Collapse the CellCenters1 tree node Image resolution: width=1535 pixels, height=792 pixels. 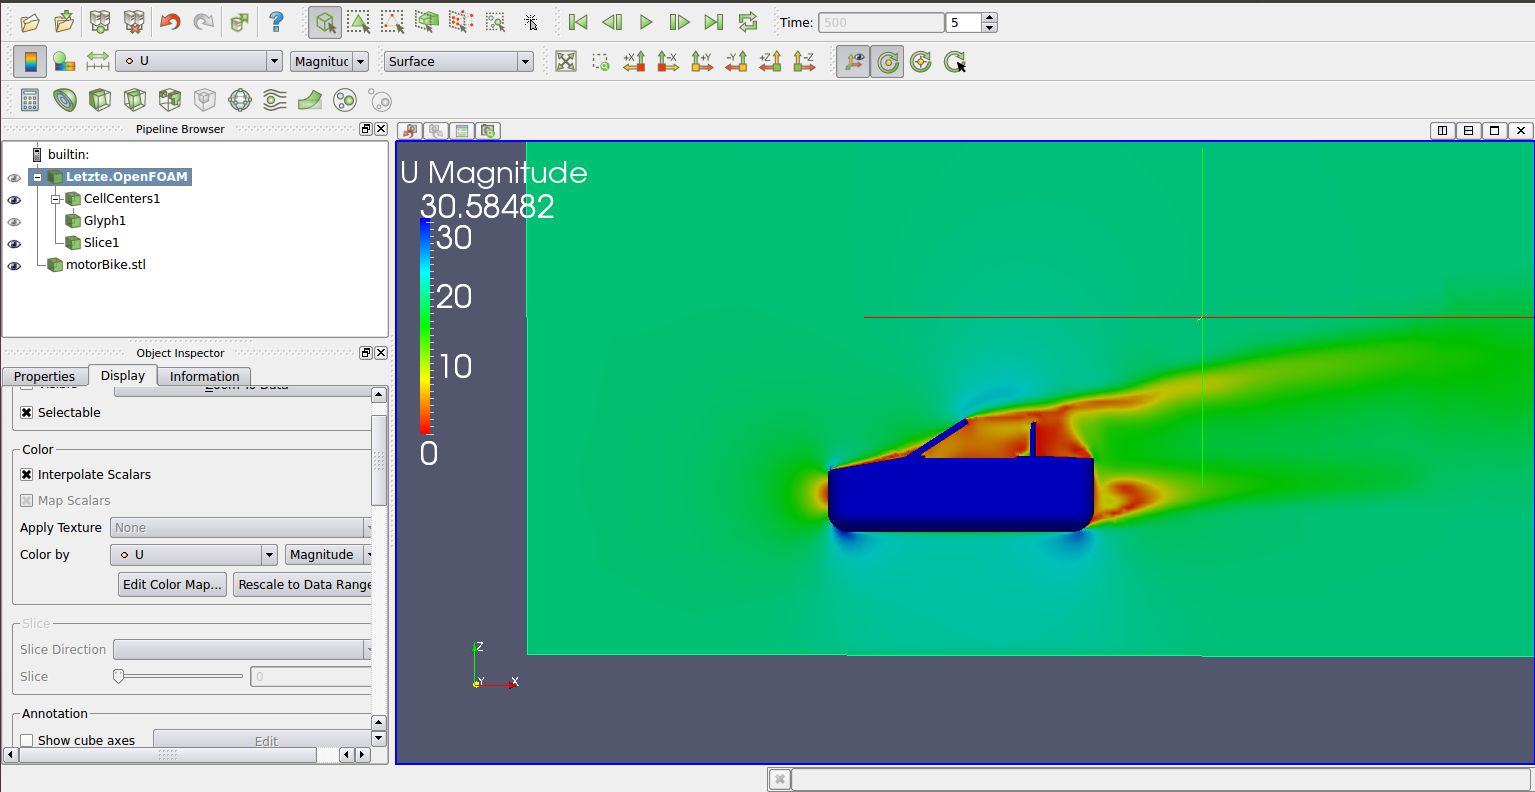point(56,199)
